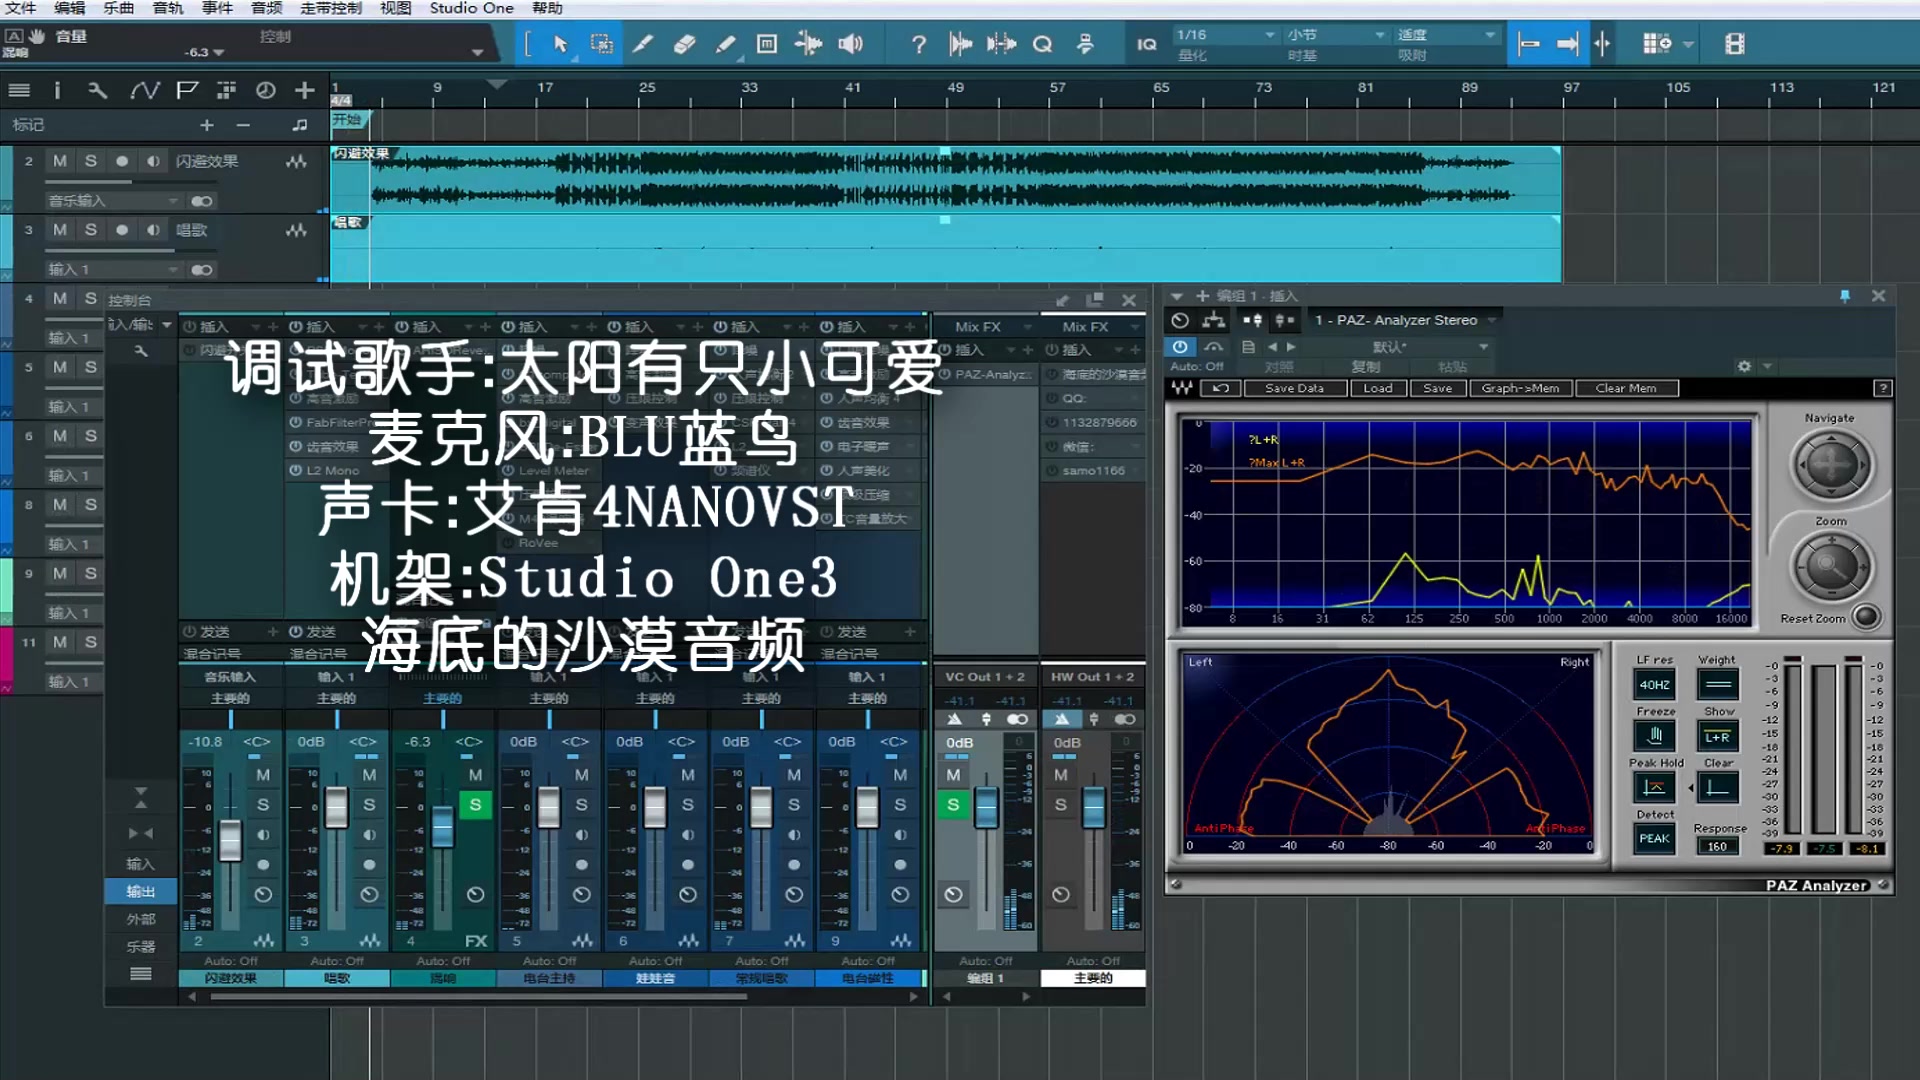Screen dimensions: 1920x1080
Task: Click Freeze icon in PAZ Analyzer
Action: tap(1655, 736)
